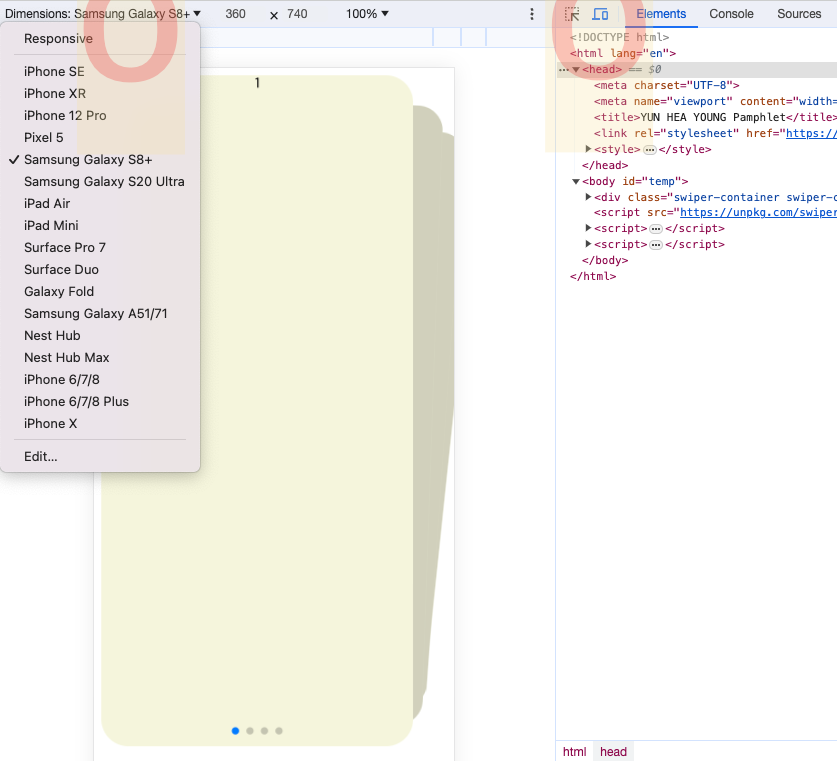Expand the first collapsed script node
The image size is (837, 761).
pos(588,228)
